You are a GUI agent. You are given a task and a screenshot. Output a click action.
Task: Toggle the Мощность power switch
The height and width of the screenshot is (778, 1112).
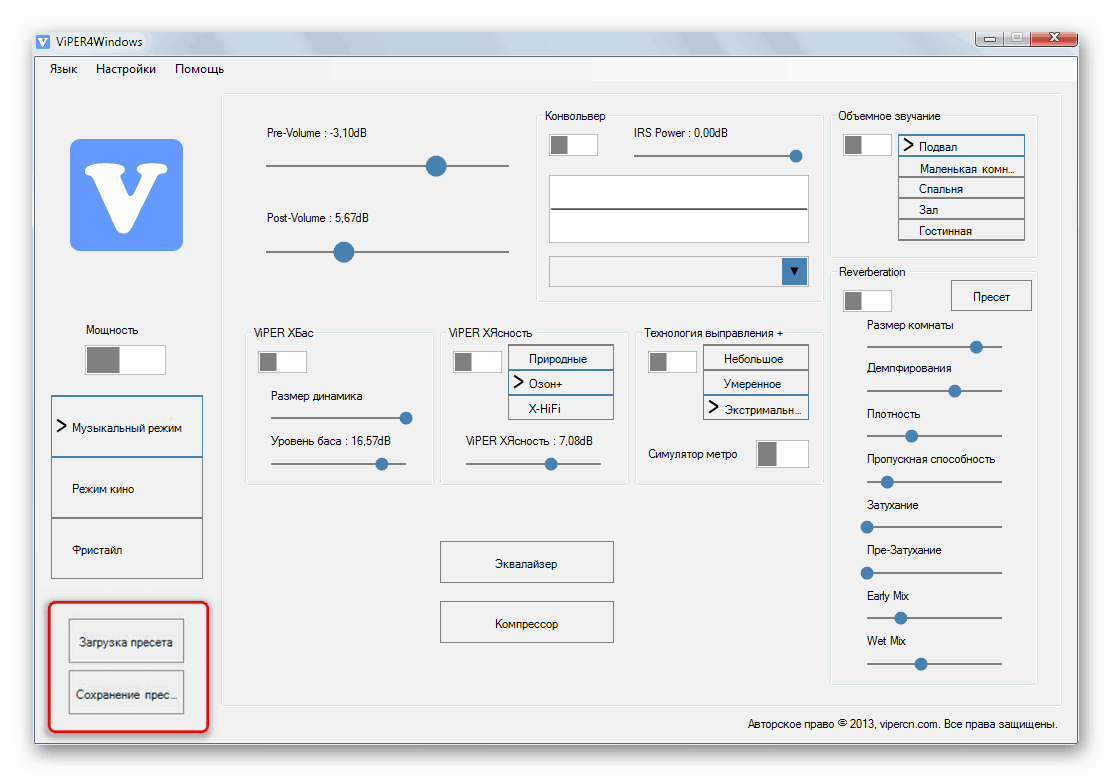click(126, 360)
